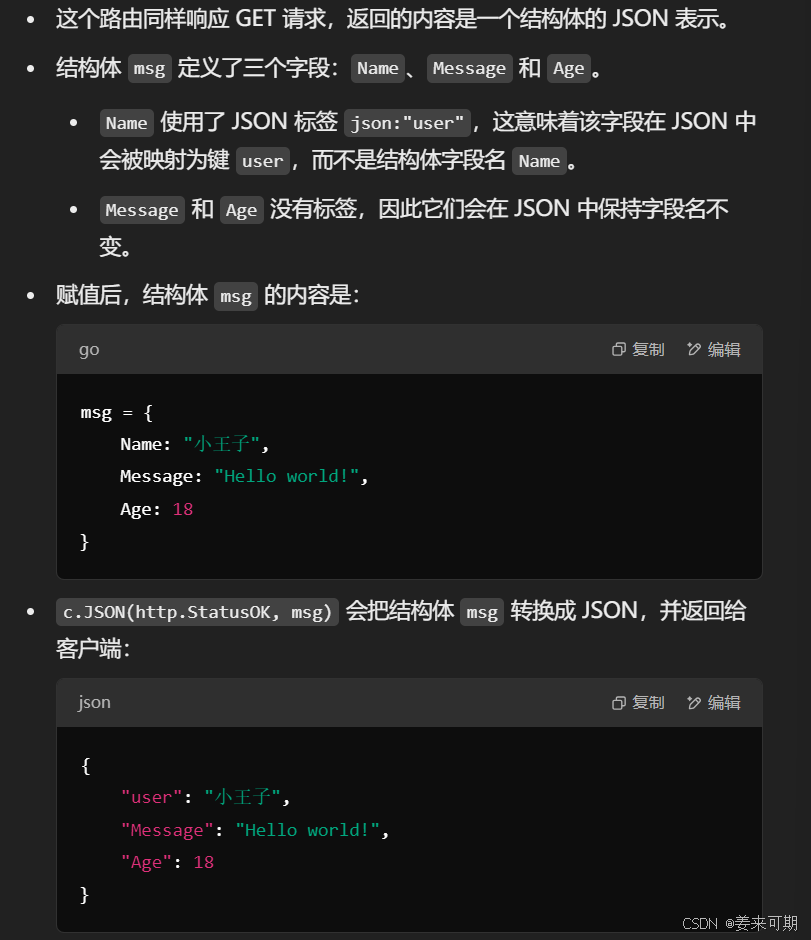This screenshot has width=811, height=940.
Task: Click the user inline code tag
Action: point(263,160)
